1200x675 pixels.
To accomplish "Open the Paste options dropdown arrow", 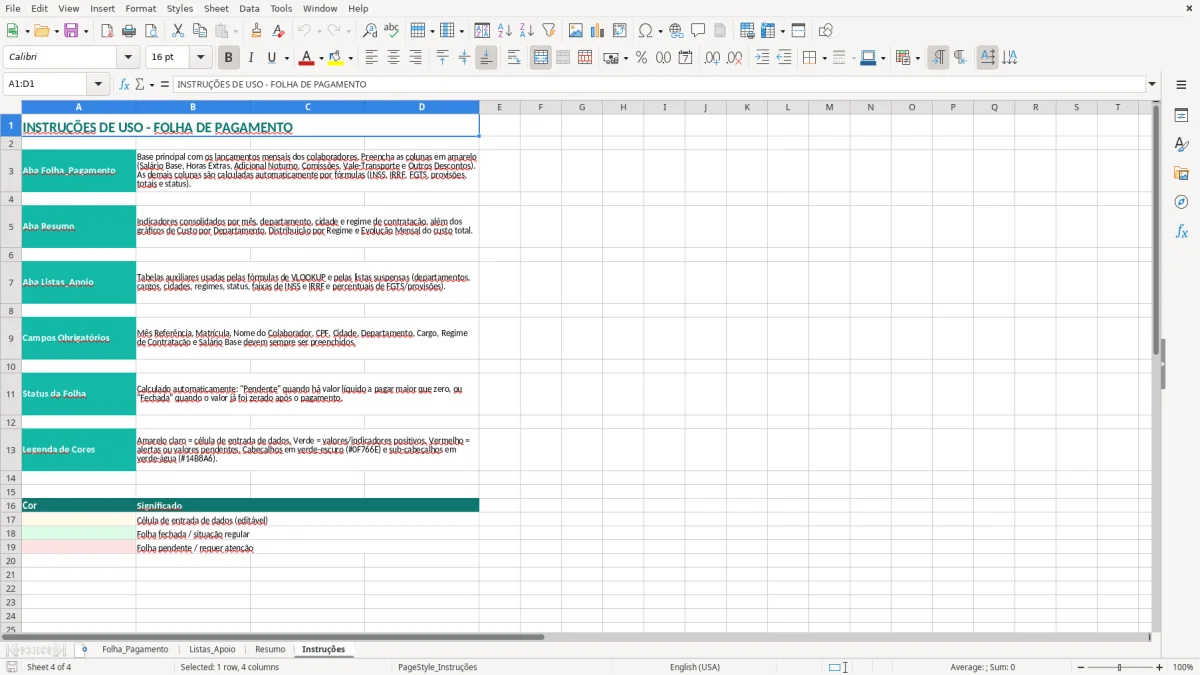I will [x=236, y=31].
